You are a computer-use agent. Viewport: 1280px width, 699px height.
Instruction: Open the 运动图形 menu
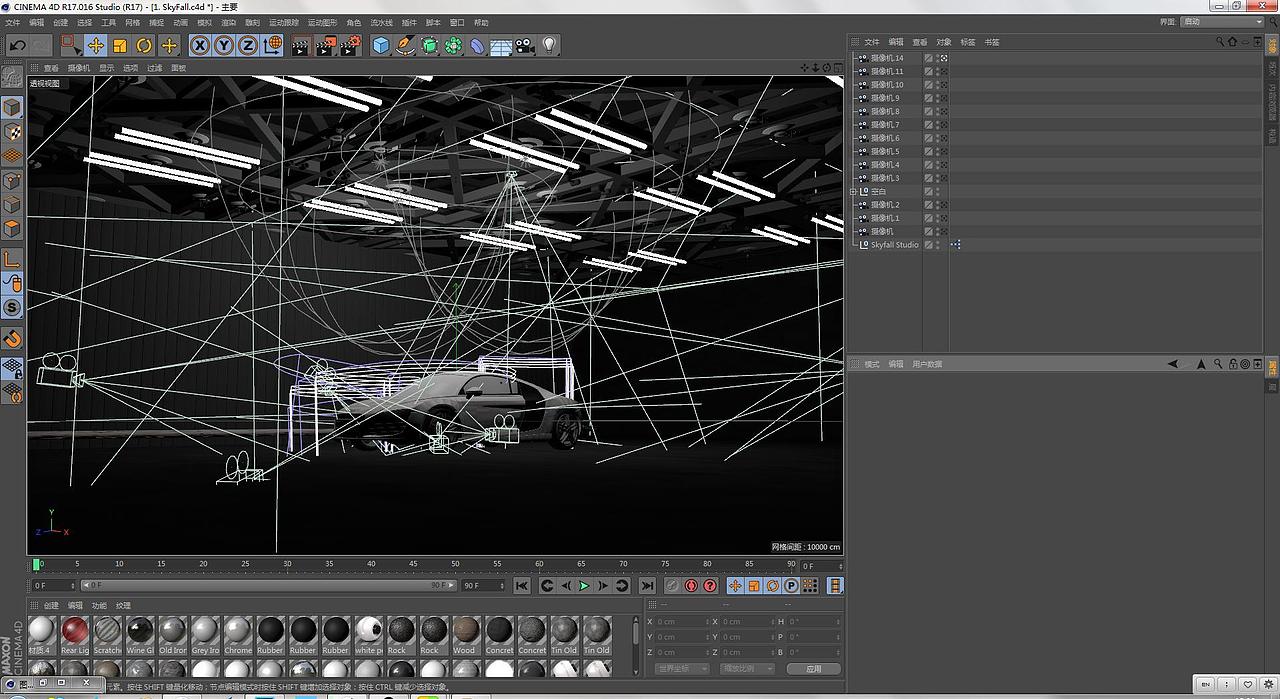[322, 22]
